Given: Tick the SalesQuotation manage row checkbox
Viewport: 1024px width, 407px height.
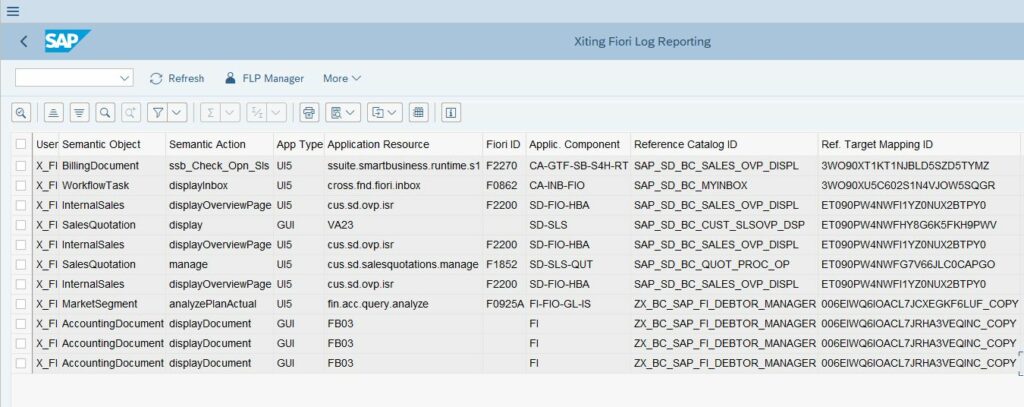Looking at the screenshot, I should (21, 265).
